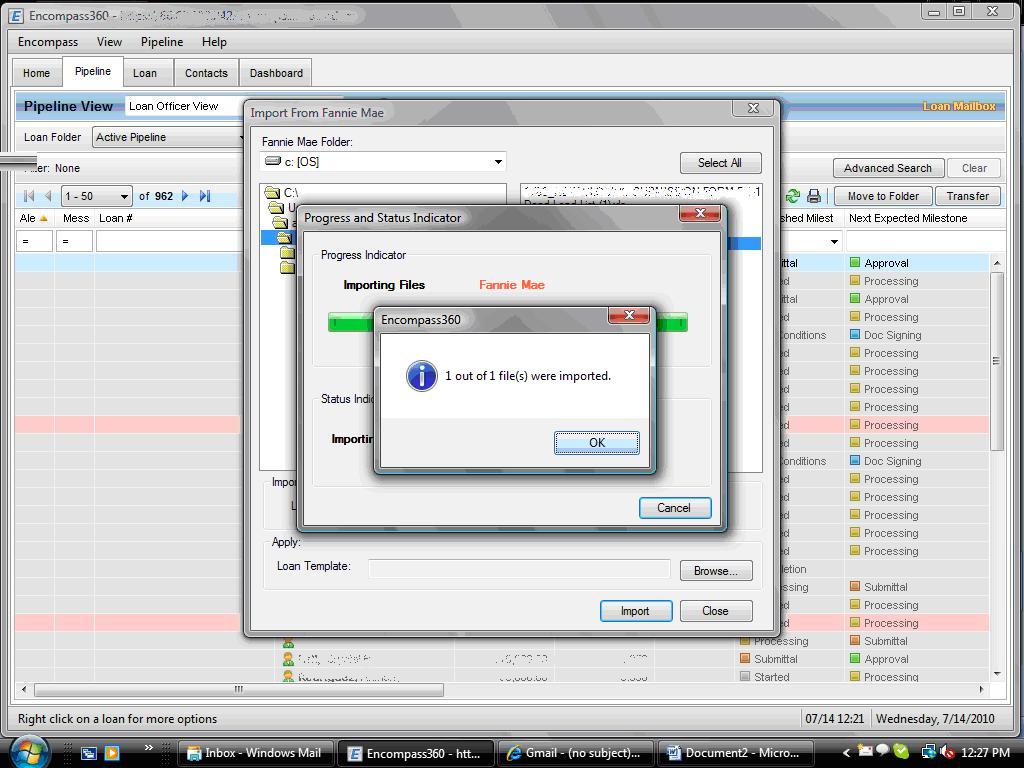
Task: Click the Started milestone icon in last row
Action: tap(744, 677)
